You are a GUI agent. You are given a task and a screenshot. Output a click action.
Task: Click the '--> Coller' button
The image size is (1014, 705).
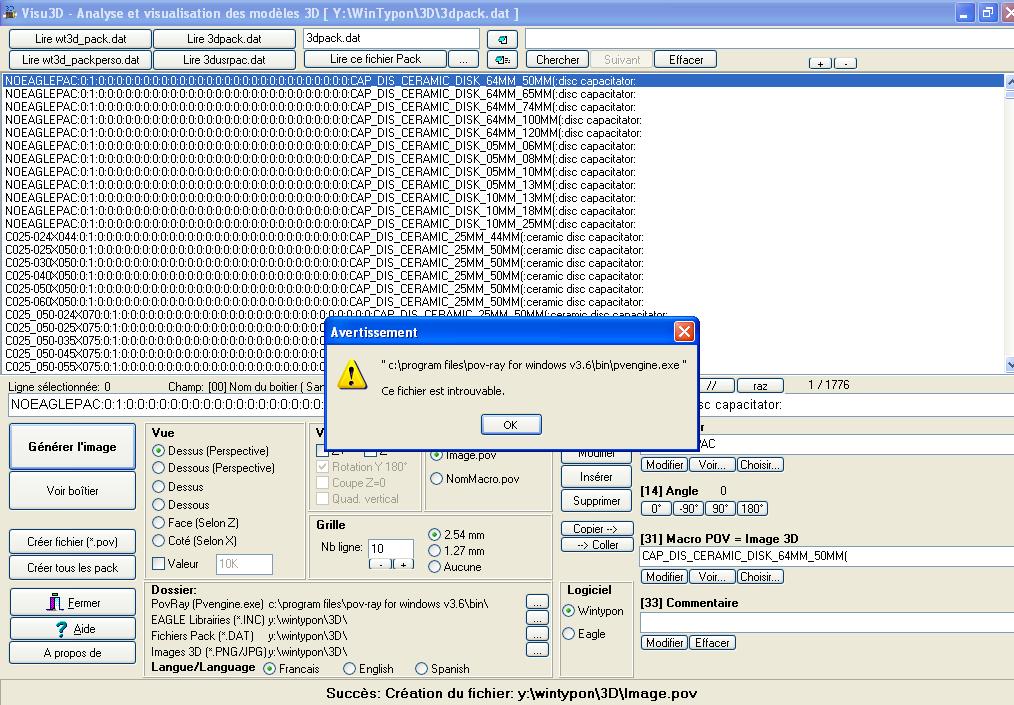click(x=596, y=545)
